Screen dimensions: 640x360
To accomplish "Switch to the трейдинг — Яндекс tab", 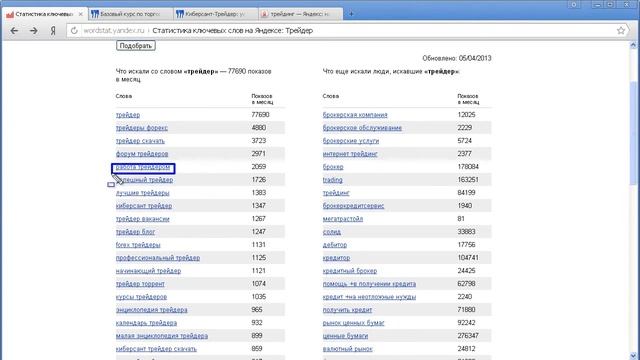I will (300, 14).
